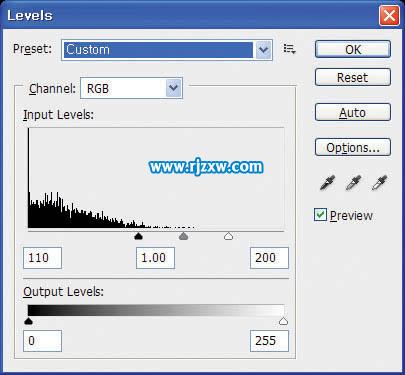This screenshot has height=375, width=405.
Task: Click the gamma field showing 1.00
Action: pos(155,258)
